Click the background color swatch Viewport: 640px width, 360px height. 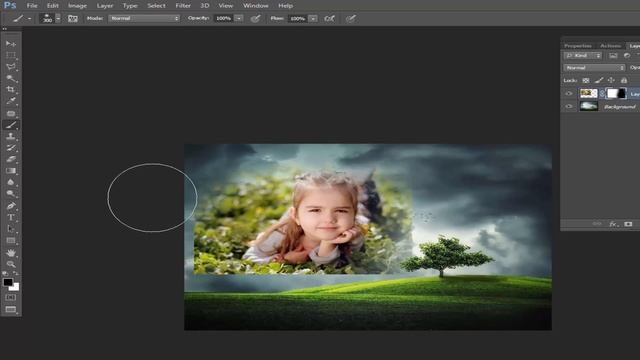15,287
